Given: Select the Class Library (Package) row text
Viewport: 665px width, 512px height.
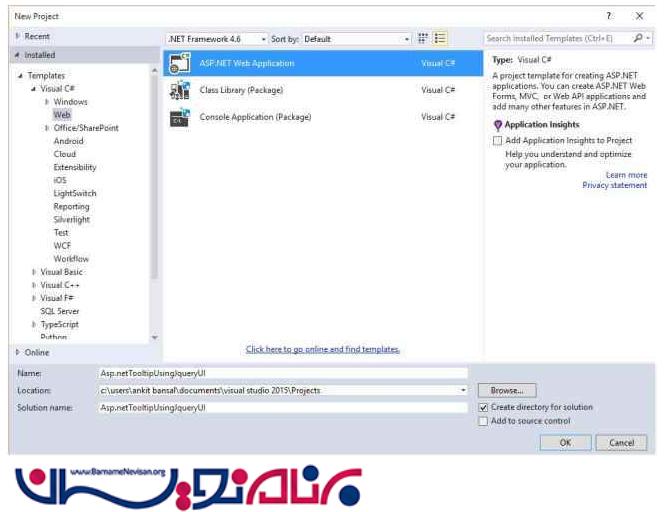Looking at the screenshot, I should tap(241, 90).
